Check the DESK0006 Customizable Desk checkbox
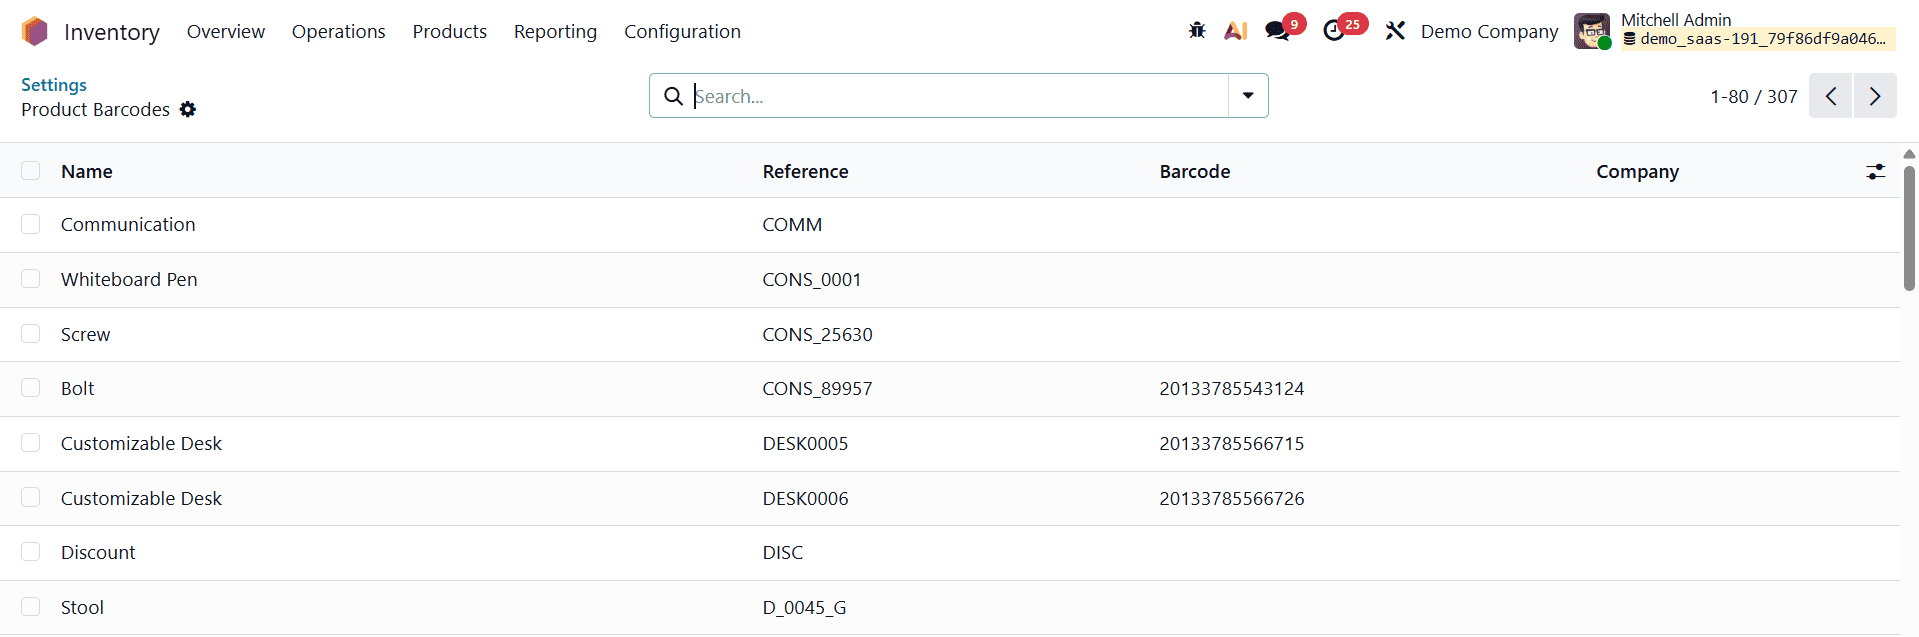Screen dimensions: 1919x637 coord(31,498)
